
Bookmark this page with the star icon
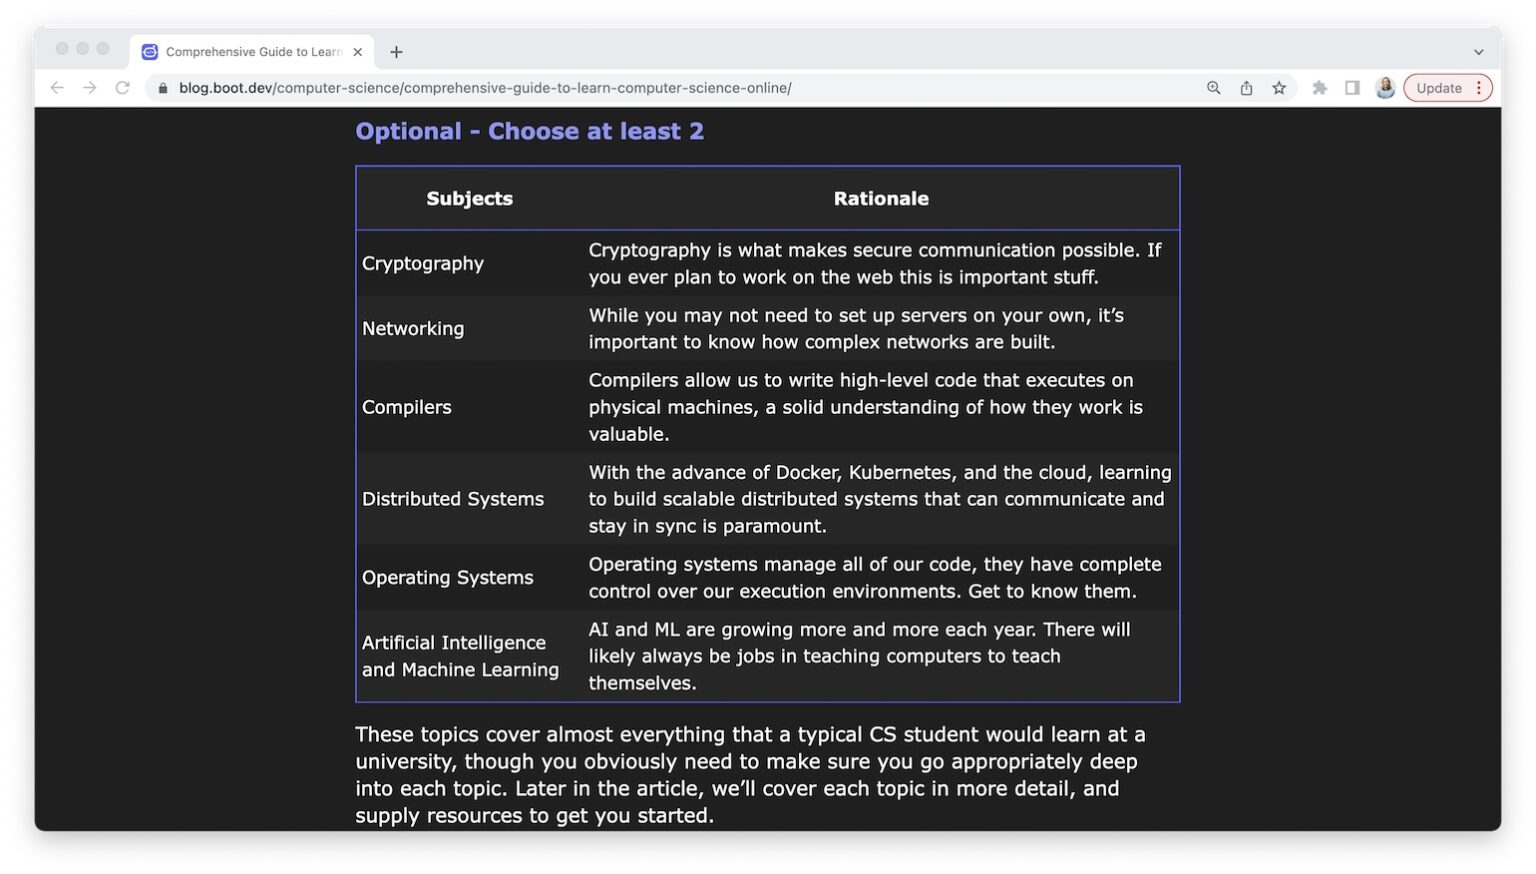[1279, 88]
